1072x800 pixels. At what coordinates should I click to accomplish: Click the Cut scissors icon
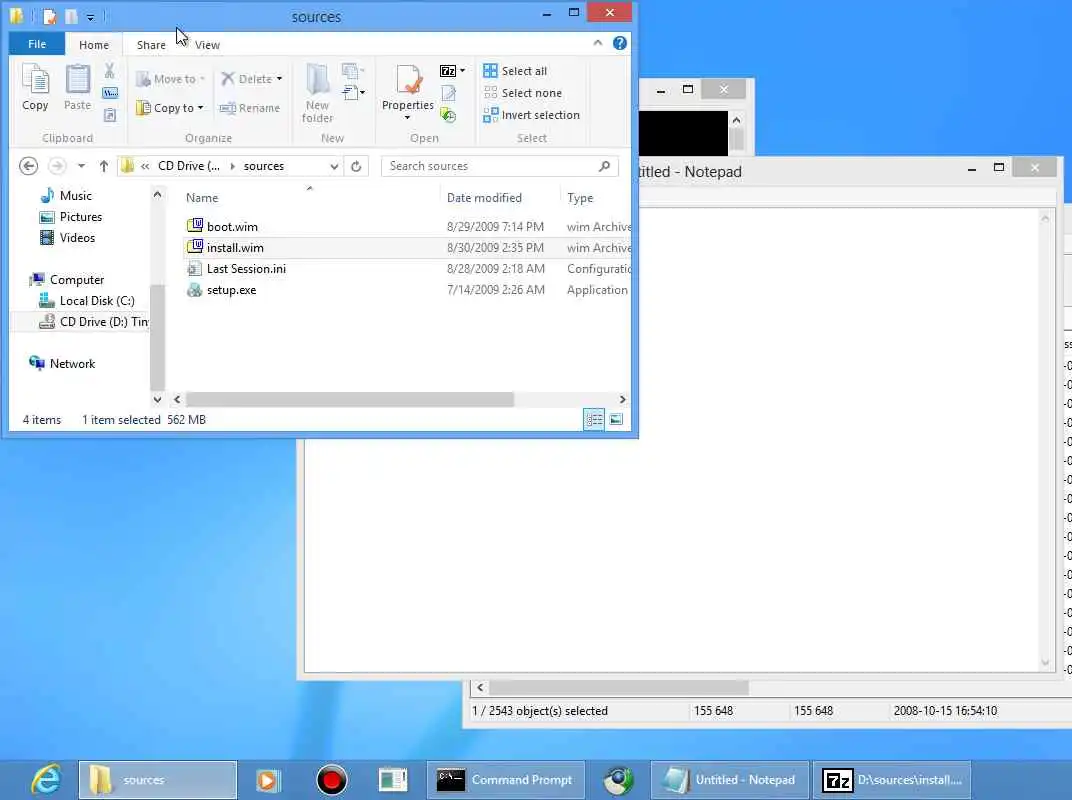(x=109, y=70)
